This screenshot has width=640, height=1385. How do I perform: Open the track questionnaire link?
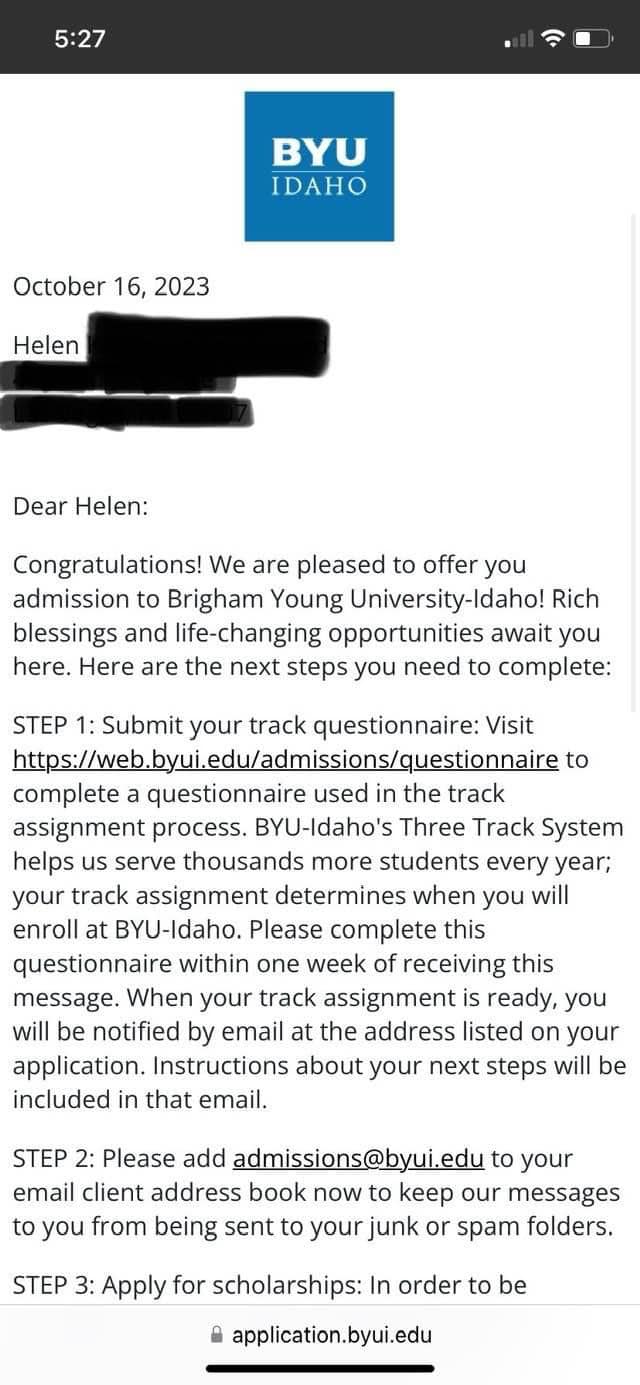point(284,760)
